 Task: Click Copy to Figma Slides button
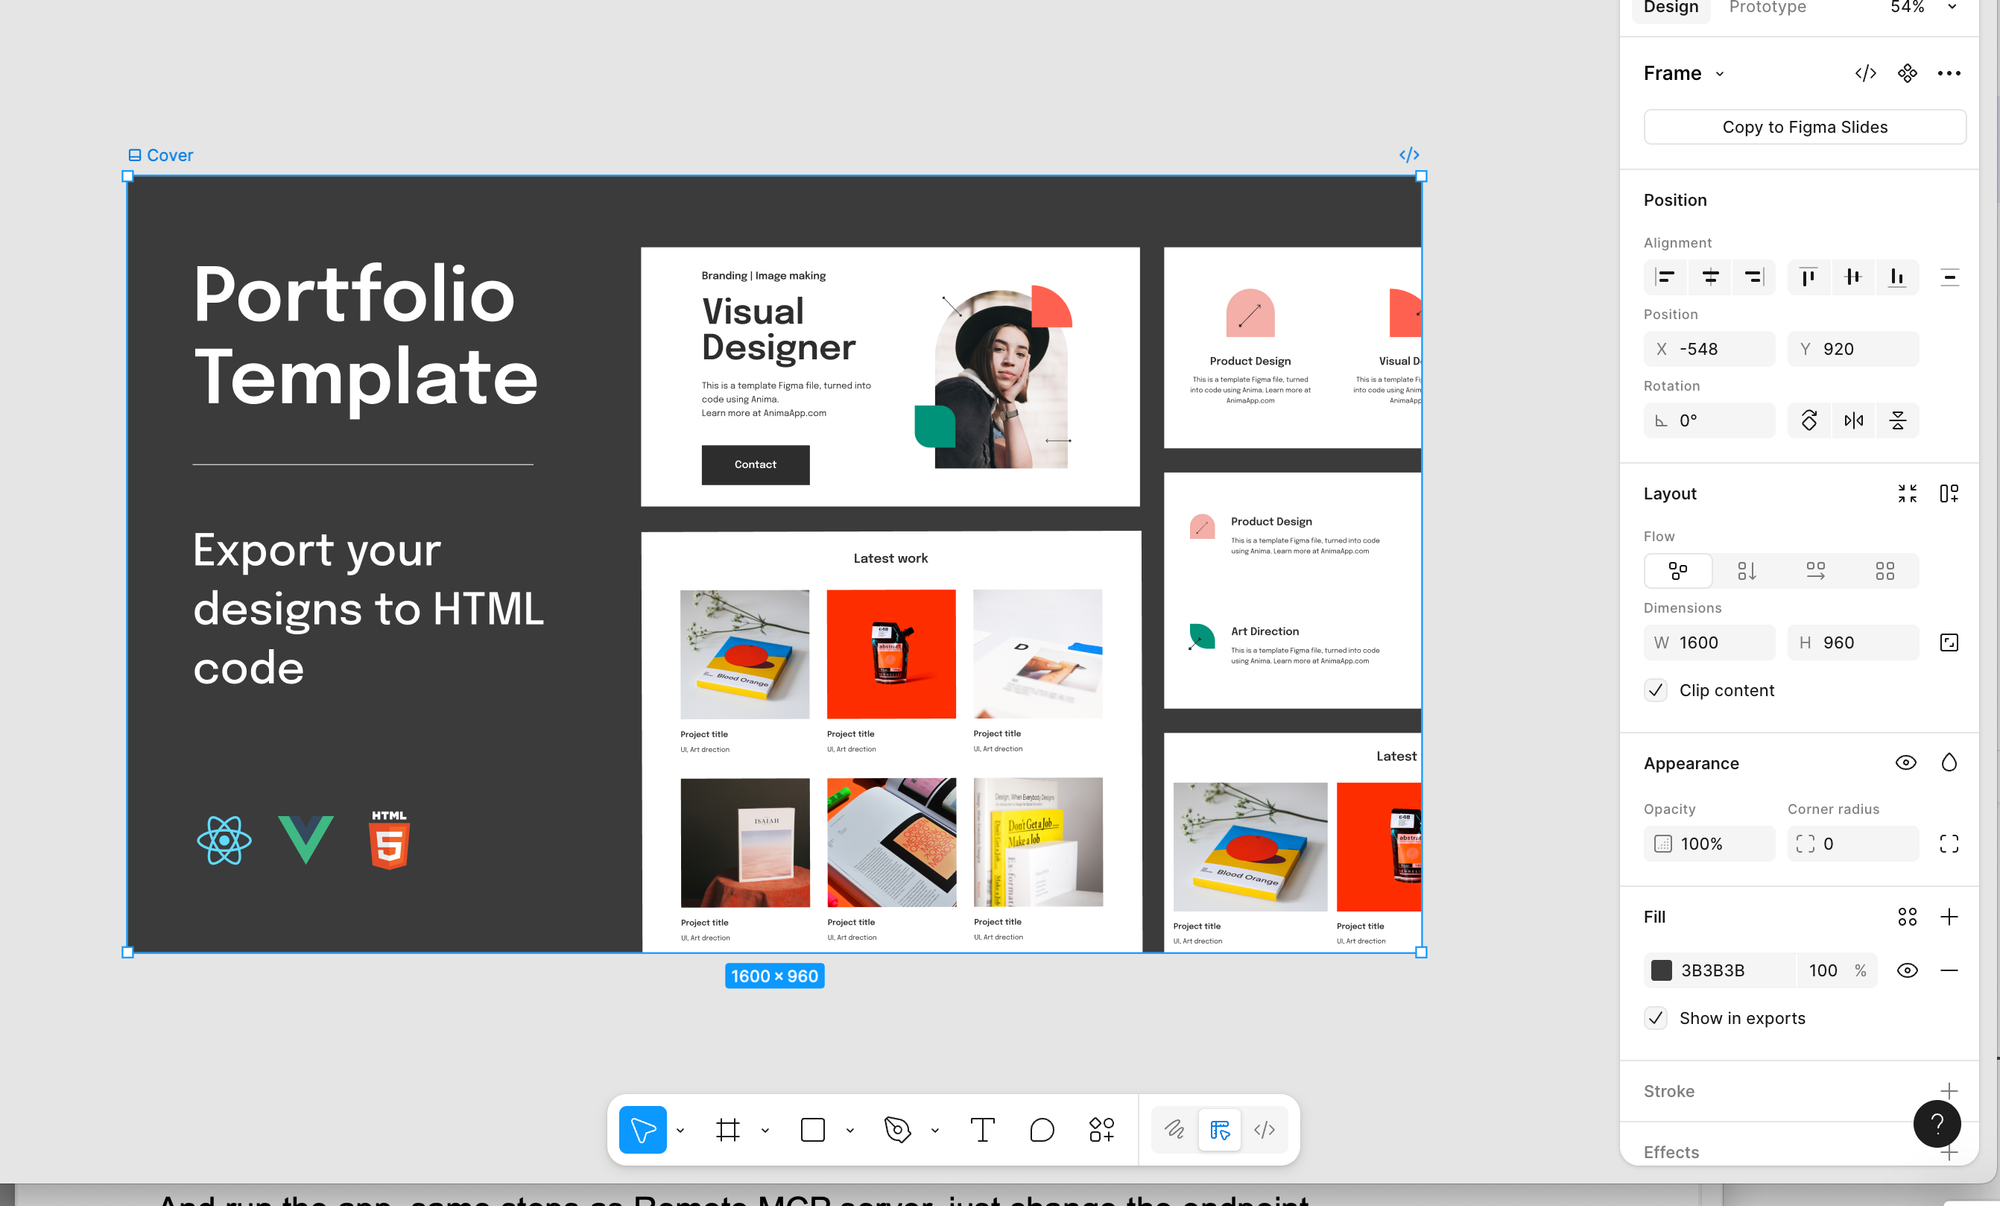tap(1804, 127)
